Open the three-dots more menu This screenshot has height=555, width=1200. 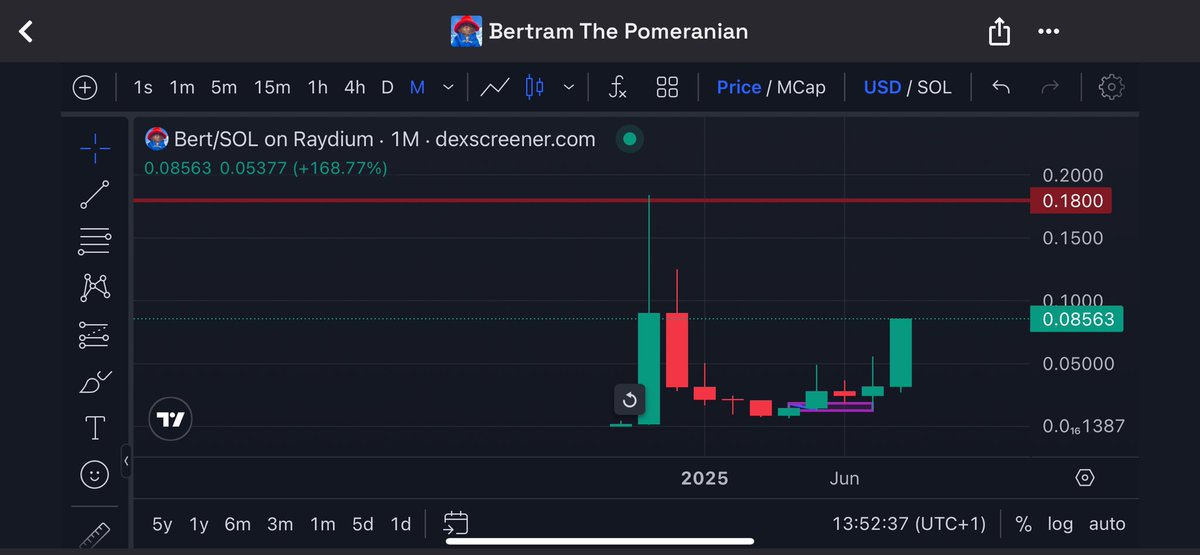tap(1048, 32)
